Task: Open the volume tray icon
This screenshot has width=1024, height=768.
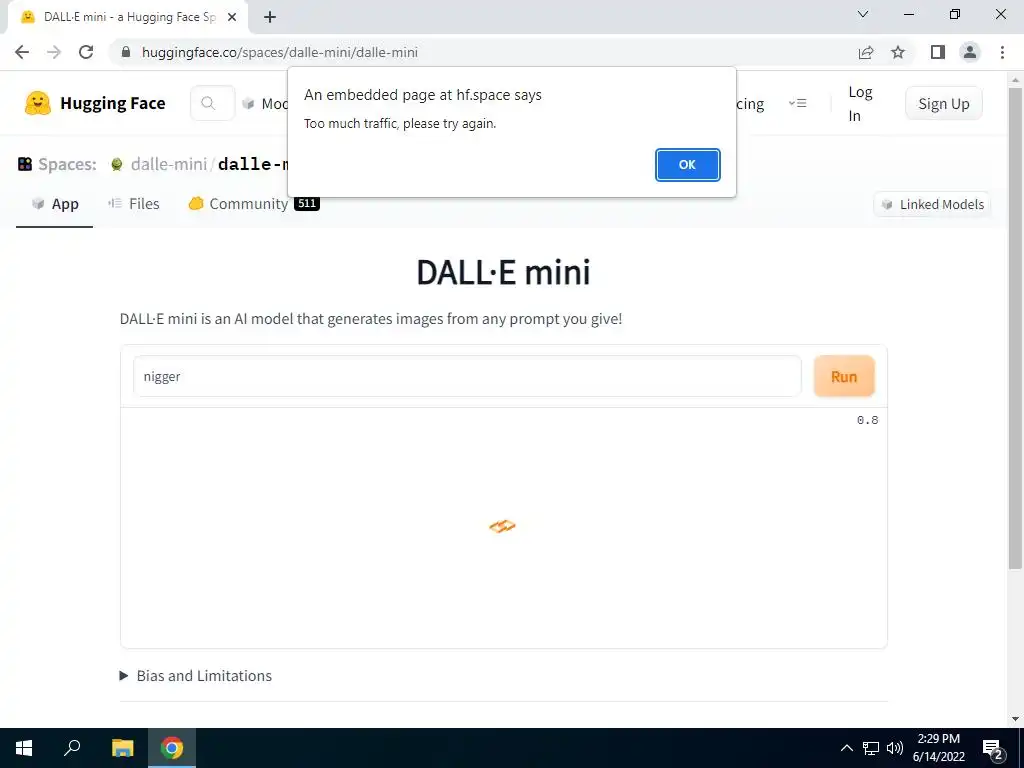Action: 895,748
